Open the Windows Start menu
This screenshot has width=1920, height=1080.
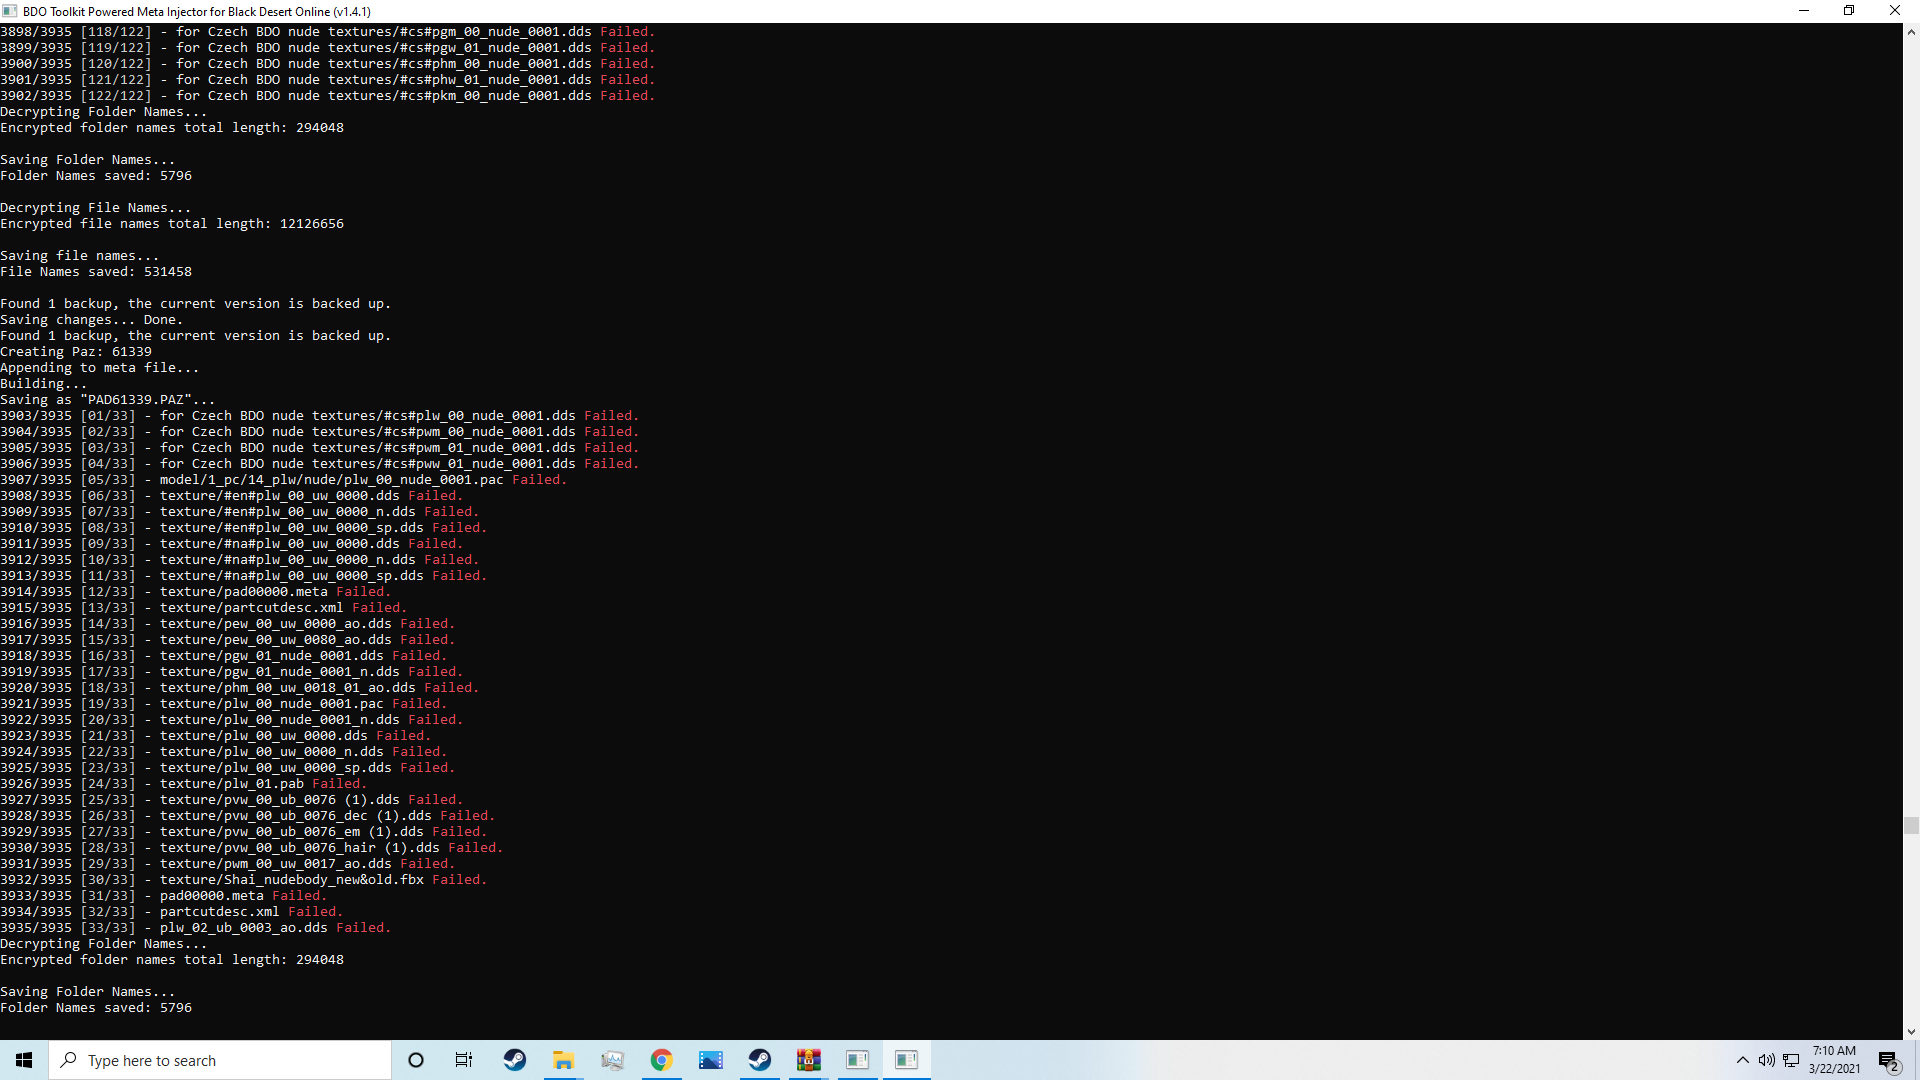pos(24,1060)
